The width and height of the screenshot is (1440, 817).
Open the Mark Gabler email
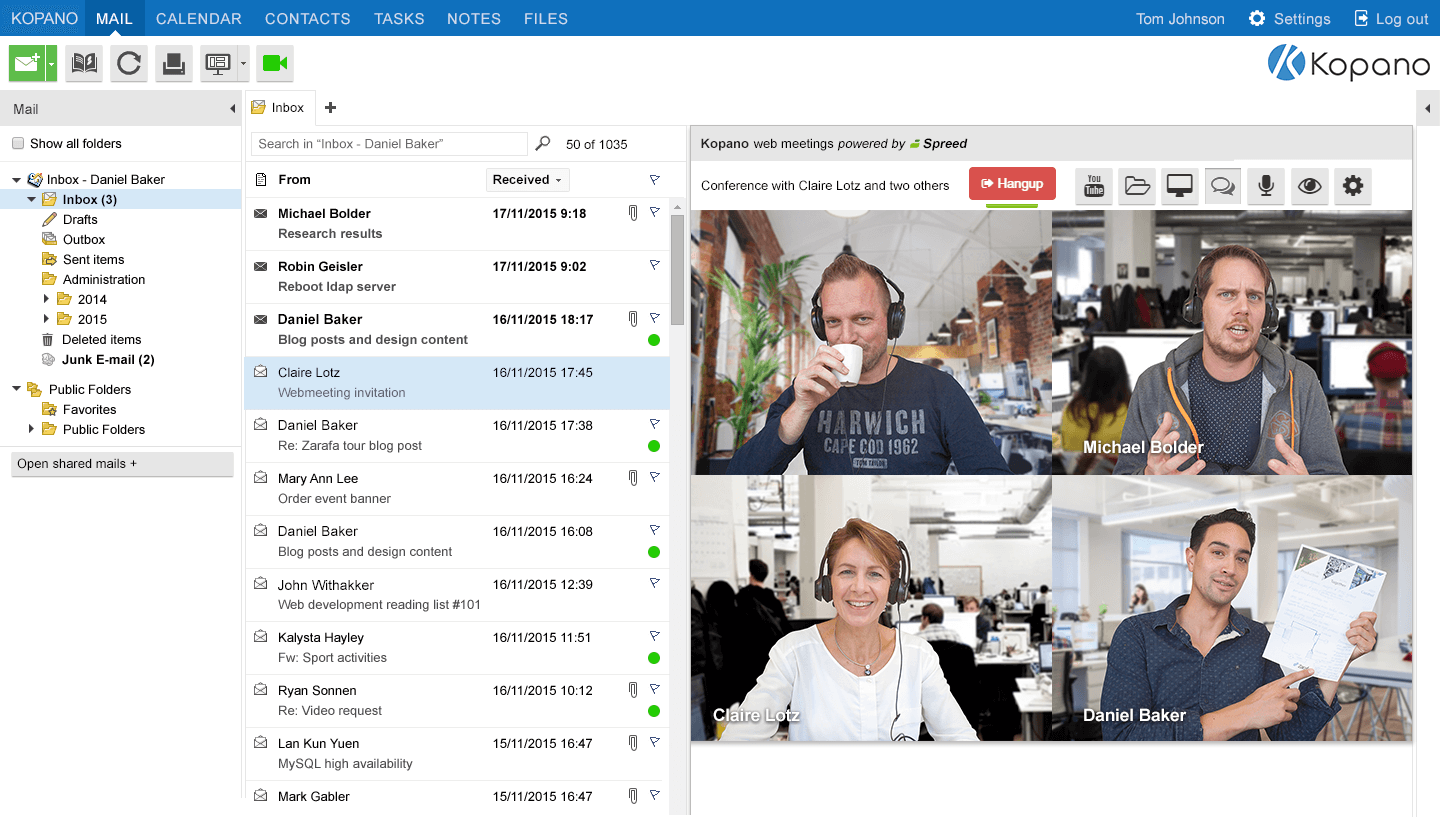(x=457, y=797)
